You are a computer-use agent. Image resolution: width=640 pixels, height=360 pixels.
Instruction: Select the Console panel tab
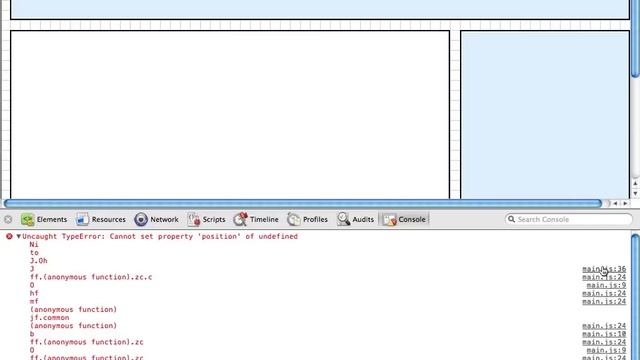coord(404,220)
